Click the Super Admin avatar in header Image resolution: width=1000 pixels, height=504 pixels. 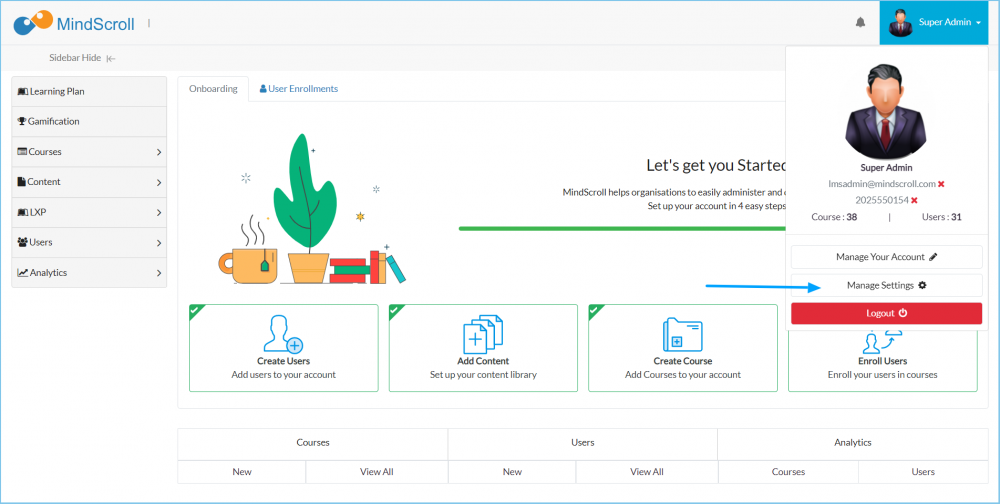pyautogui.click(x=901, y=23)
